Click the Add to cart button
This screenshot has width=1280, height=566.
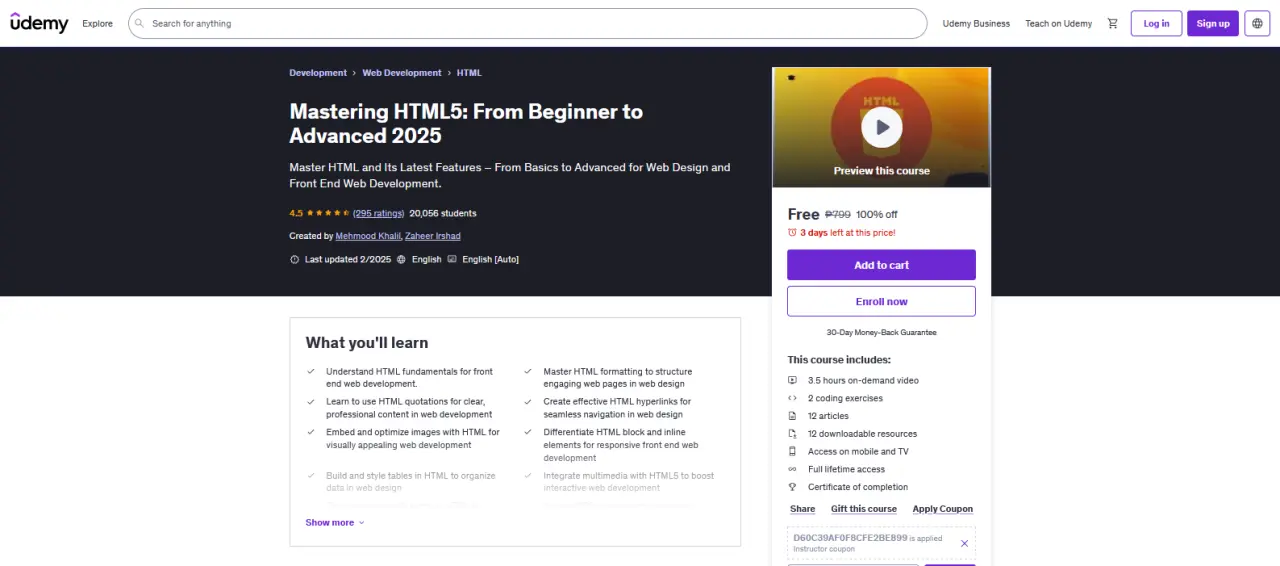[x=881, y=265]
